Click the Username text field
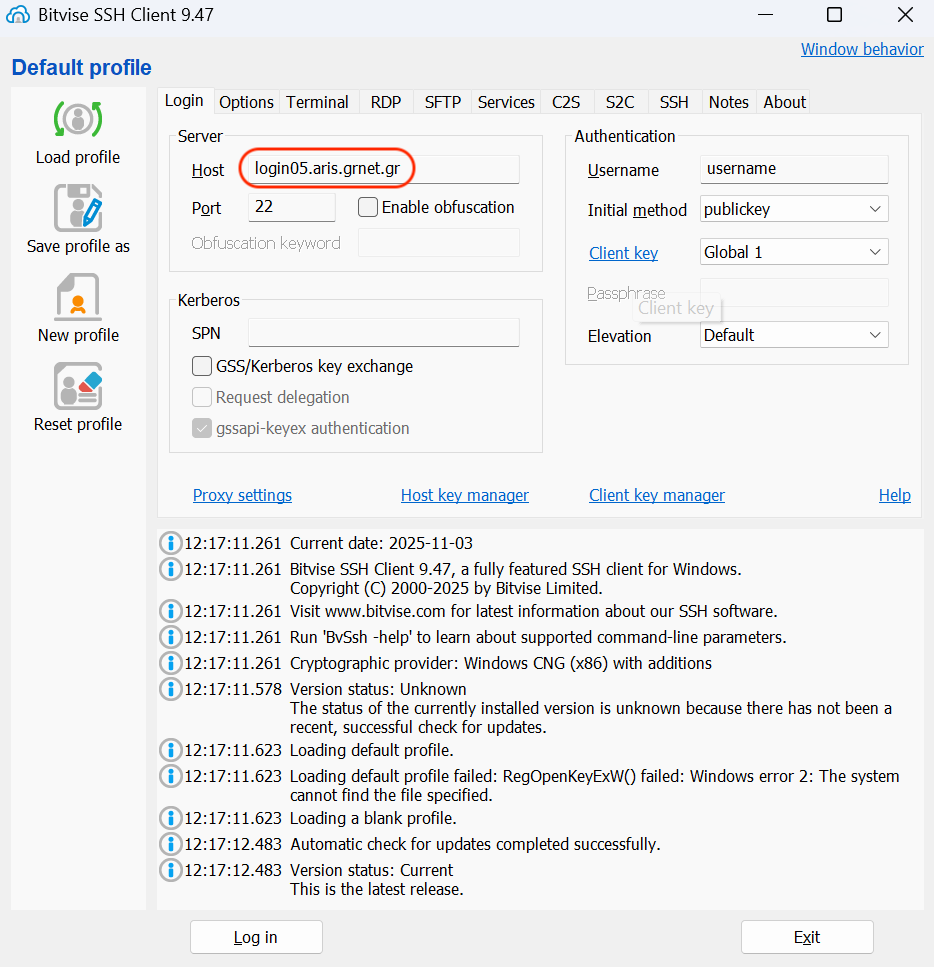 pos(794,169)
